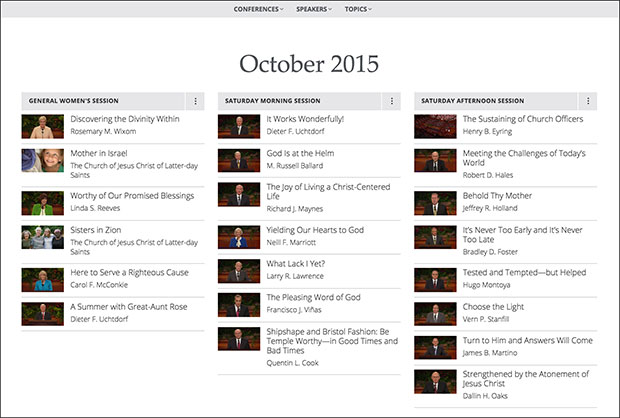Click thumbnail for Tested and Tempted—but Helped

point(435,280)
